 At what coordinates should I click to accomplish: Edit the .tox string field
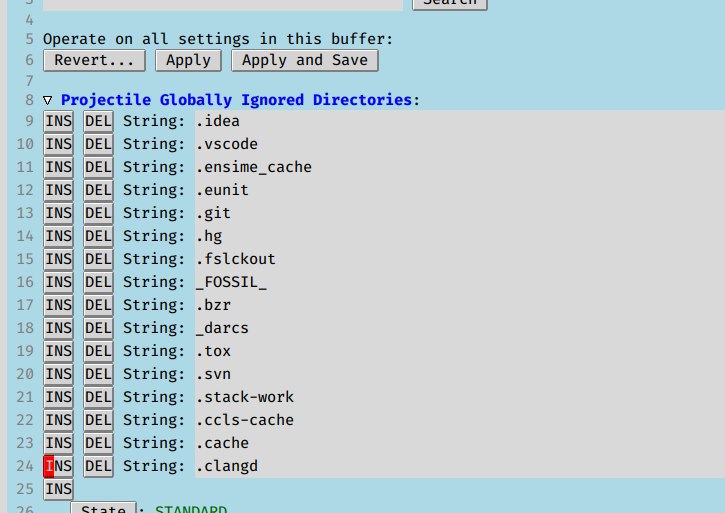tap(460, 352)
